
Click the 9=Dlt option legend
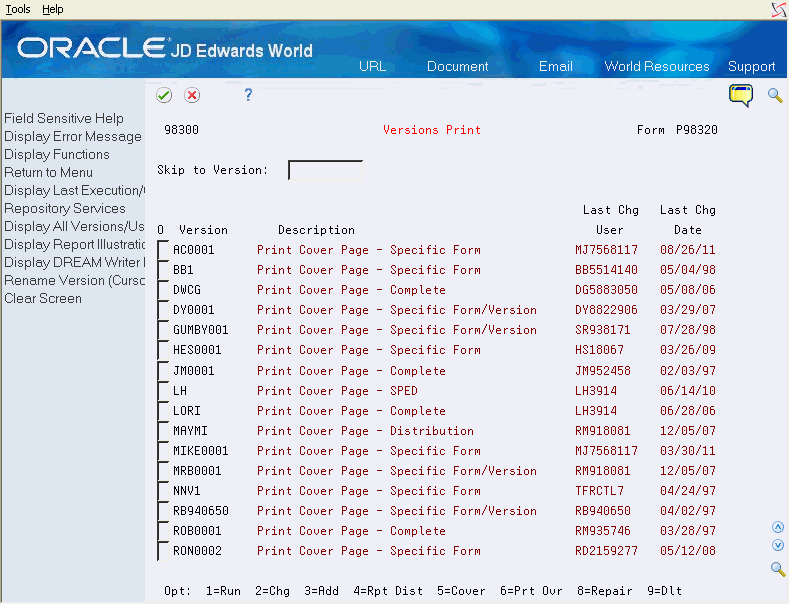(x=664, y=591)
